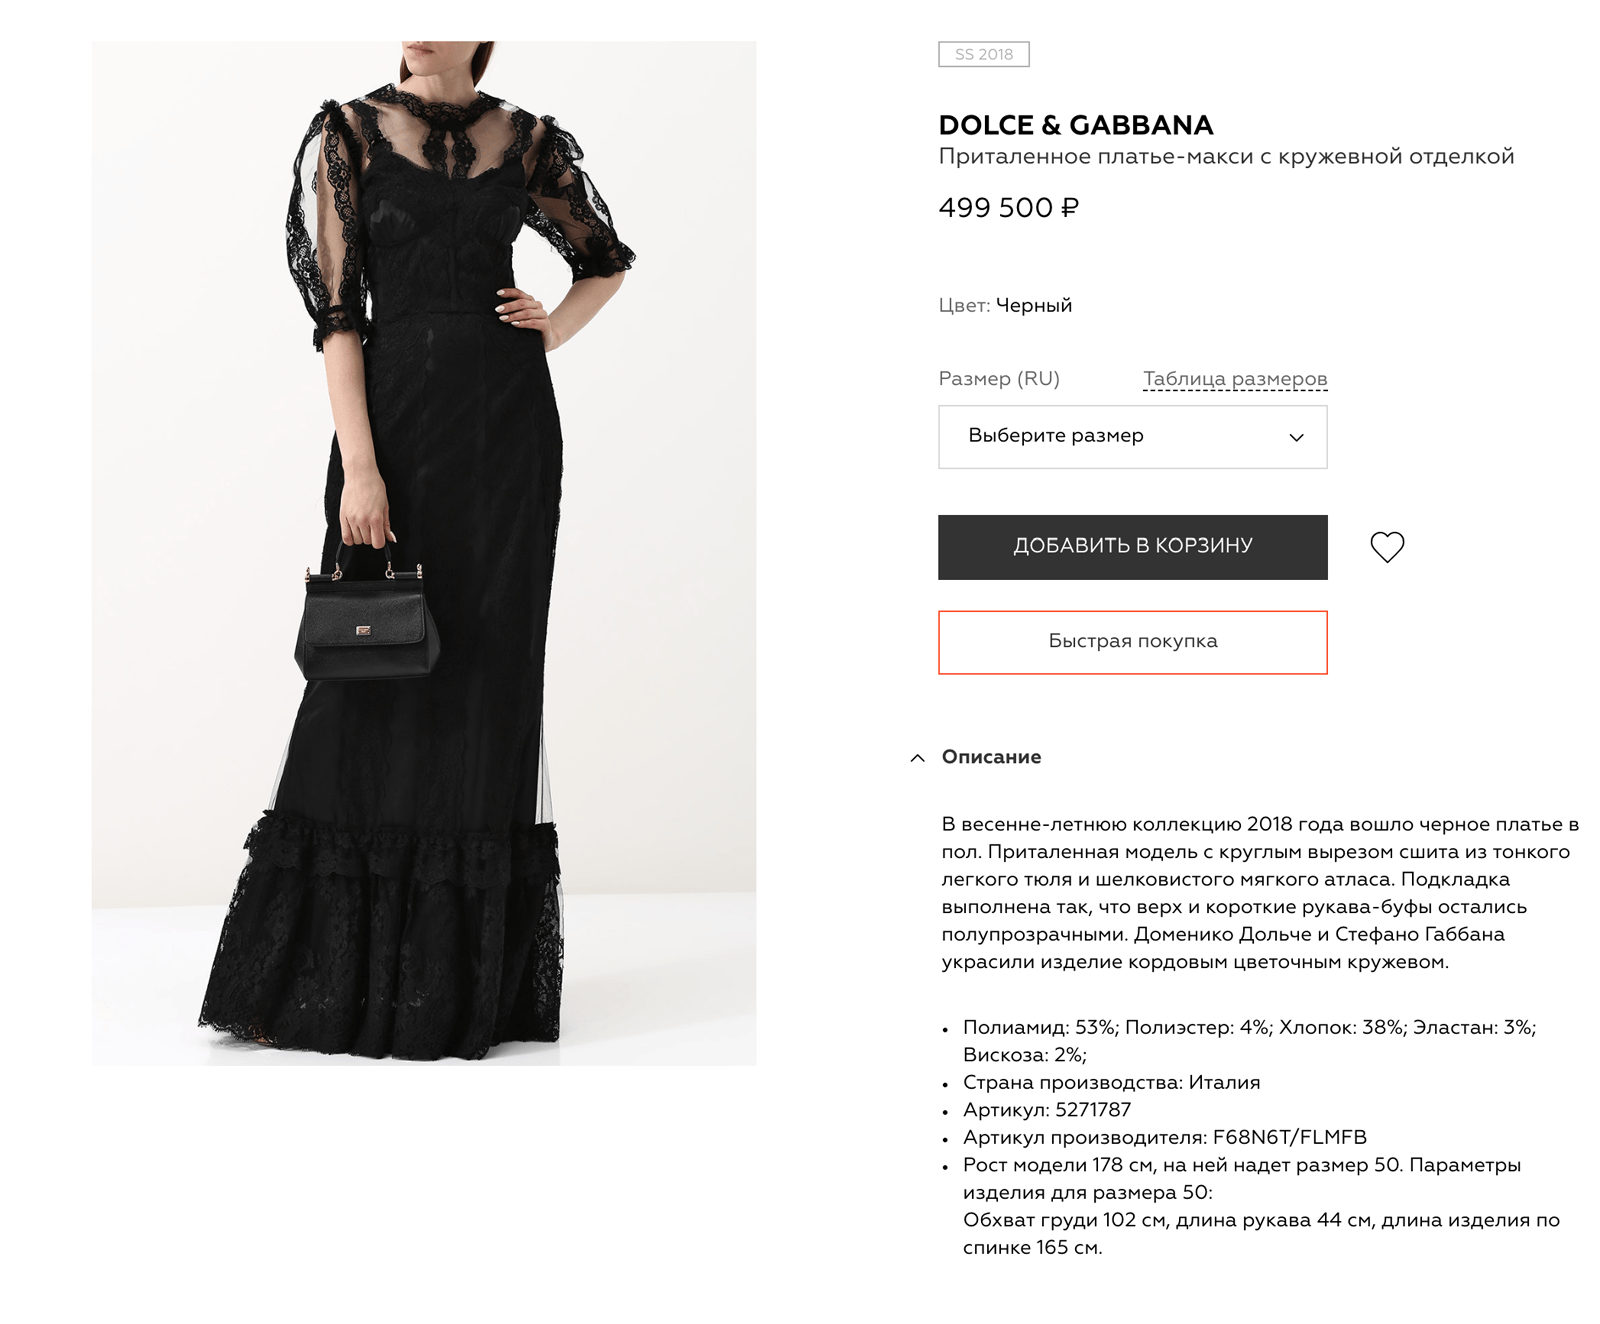Viewport: 1600px width, 1324px height.
Task: Click the chevron arrow in the size selector
Action: [x=1296, y=437]
